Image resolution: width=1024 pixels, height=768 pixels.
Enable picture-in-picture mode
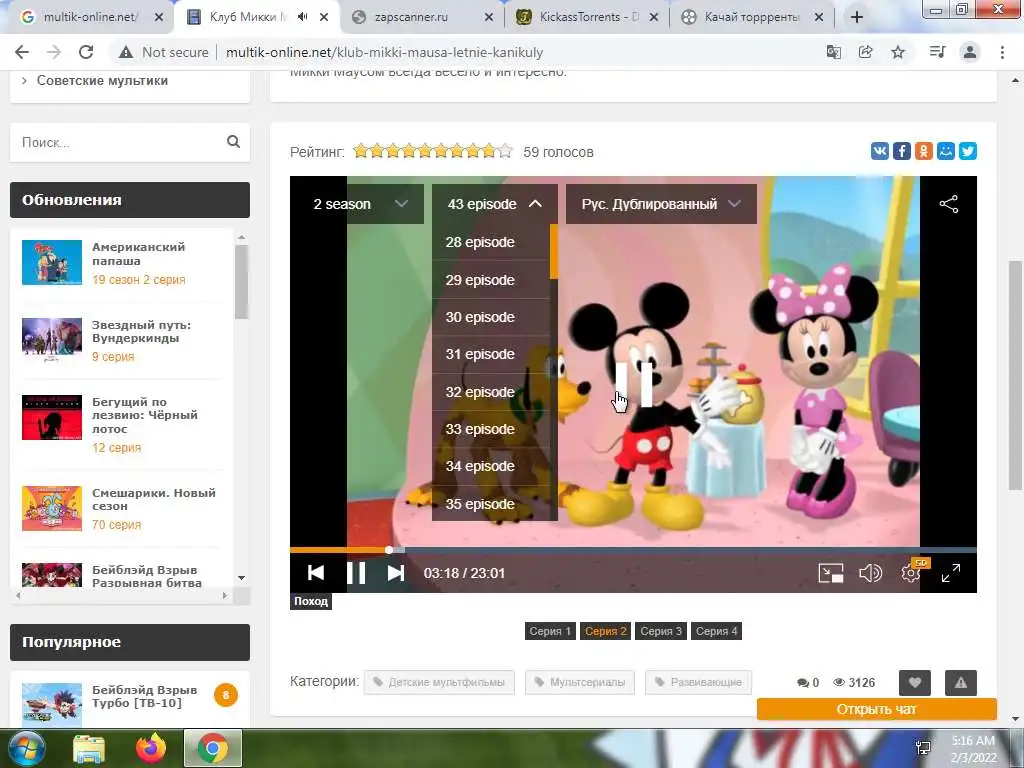point(831,573)
